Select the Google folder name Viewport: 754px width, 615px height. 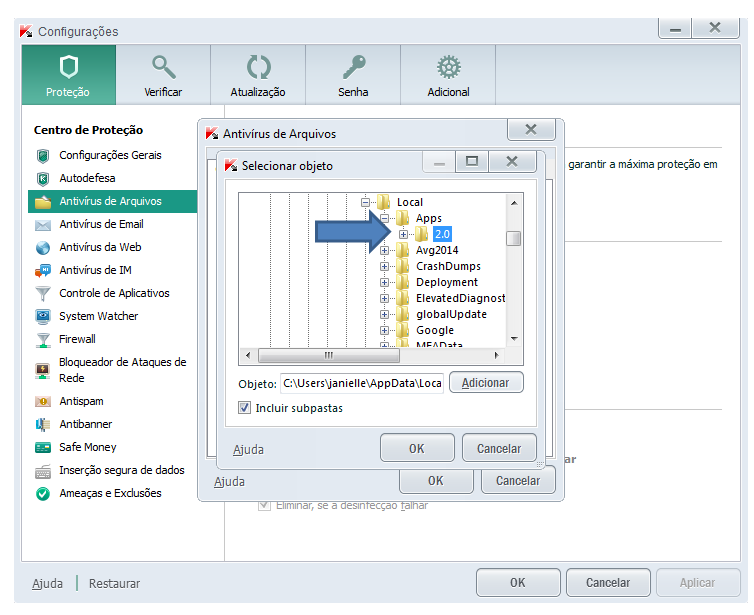[435, 330]
